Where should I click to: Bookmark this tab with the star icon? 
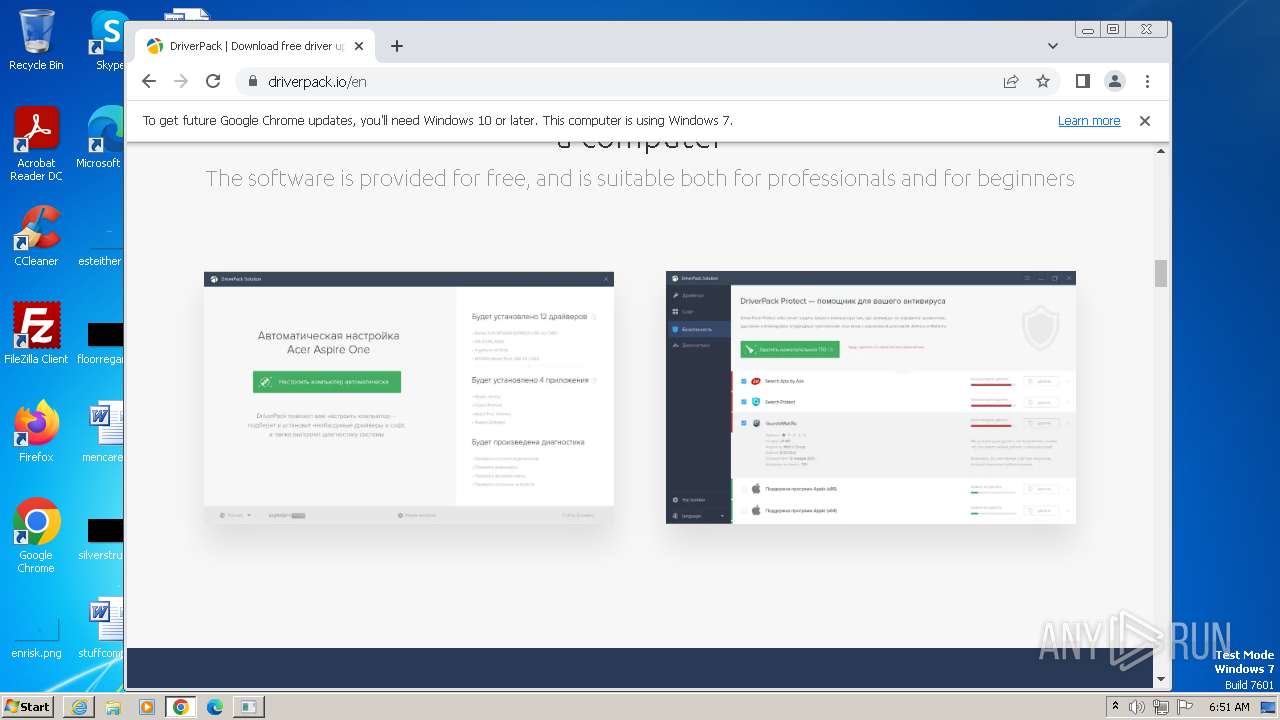click(x=1043, y=82)
